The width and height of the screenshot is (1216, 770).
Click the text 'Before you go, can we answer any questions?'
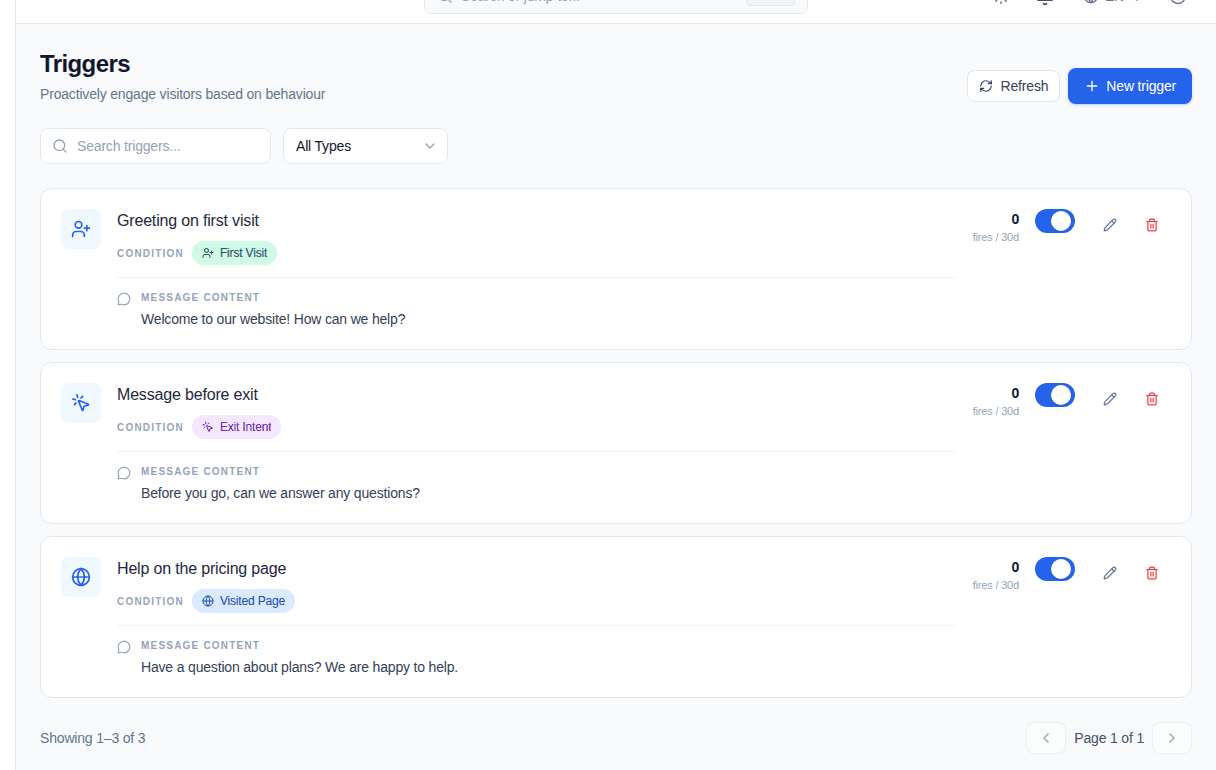(280, 493)
